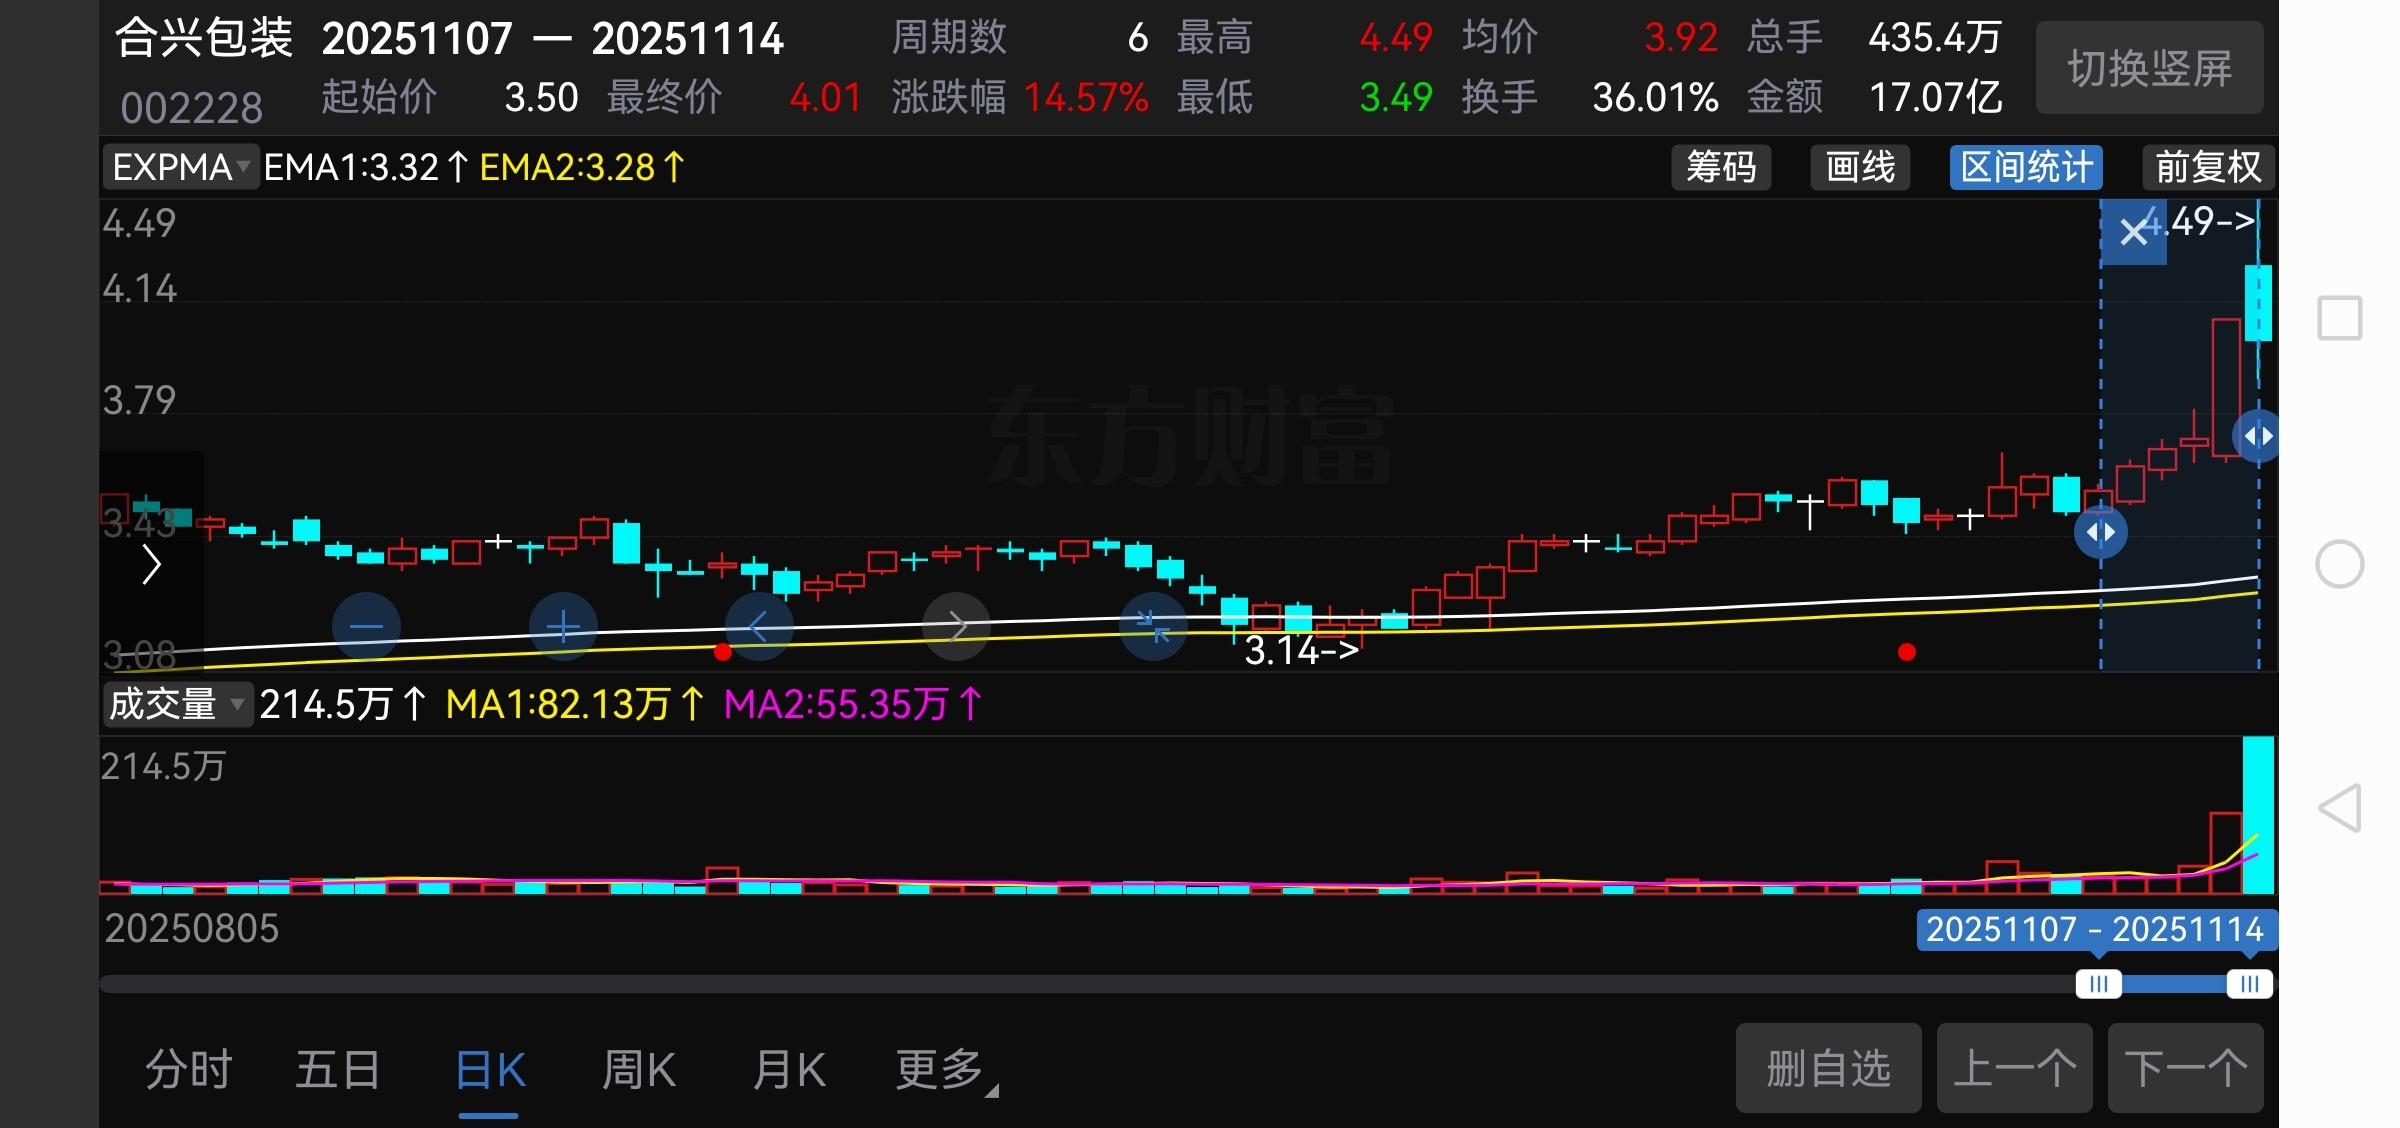
Task: Toggle the 区间统计 interval statistics mode
Action: pyautogui.click(x=2026, y=167)
